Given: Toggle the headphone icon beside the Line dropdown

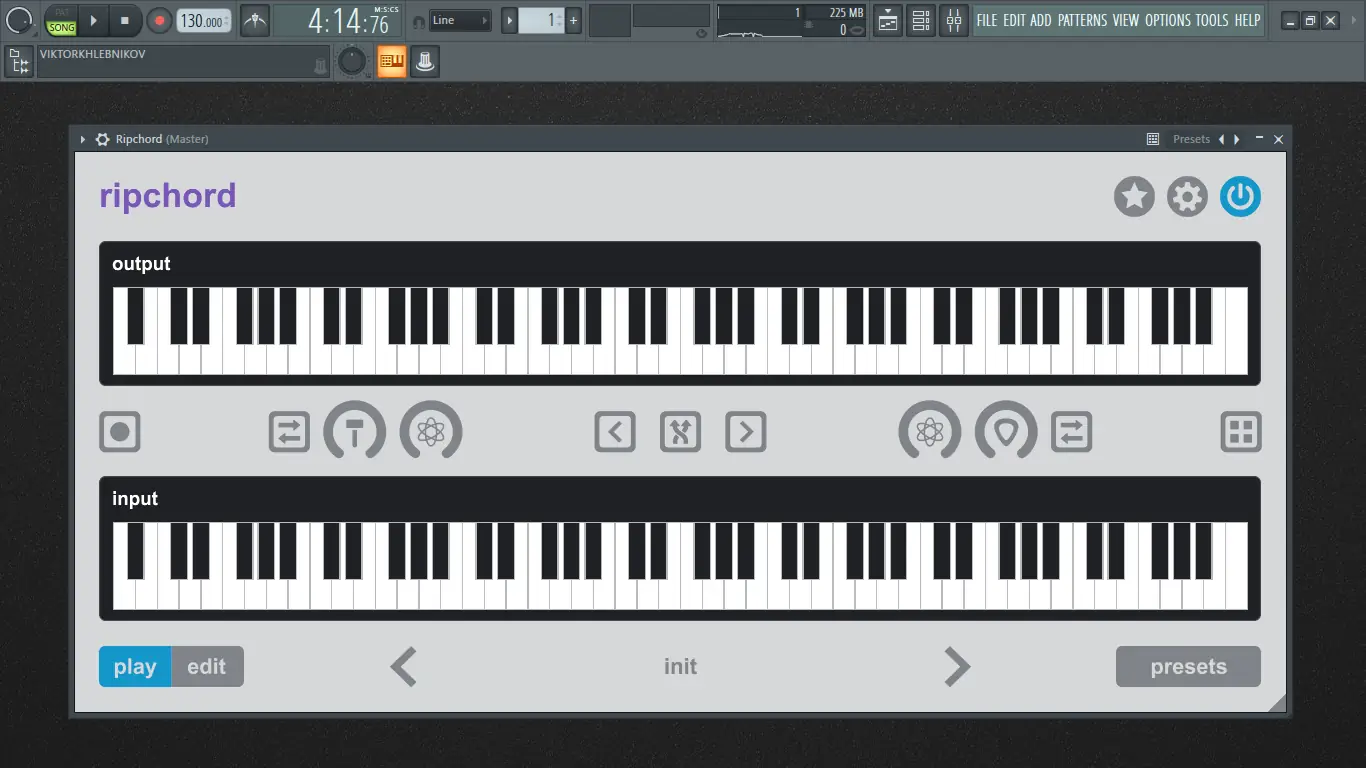Looking at the screenshot, I should coord(418,21).
